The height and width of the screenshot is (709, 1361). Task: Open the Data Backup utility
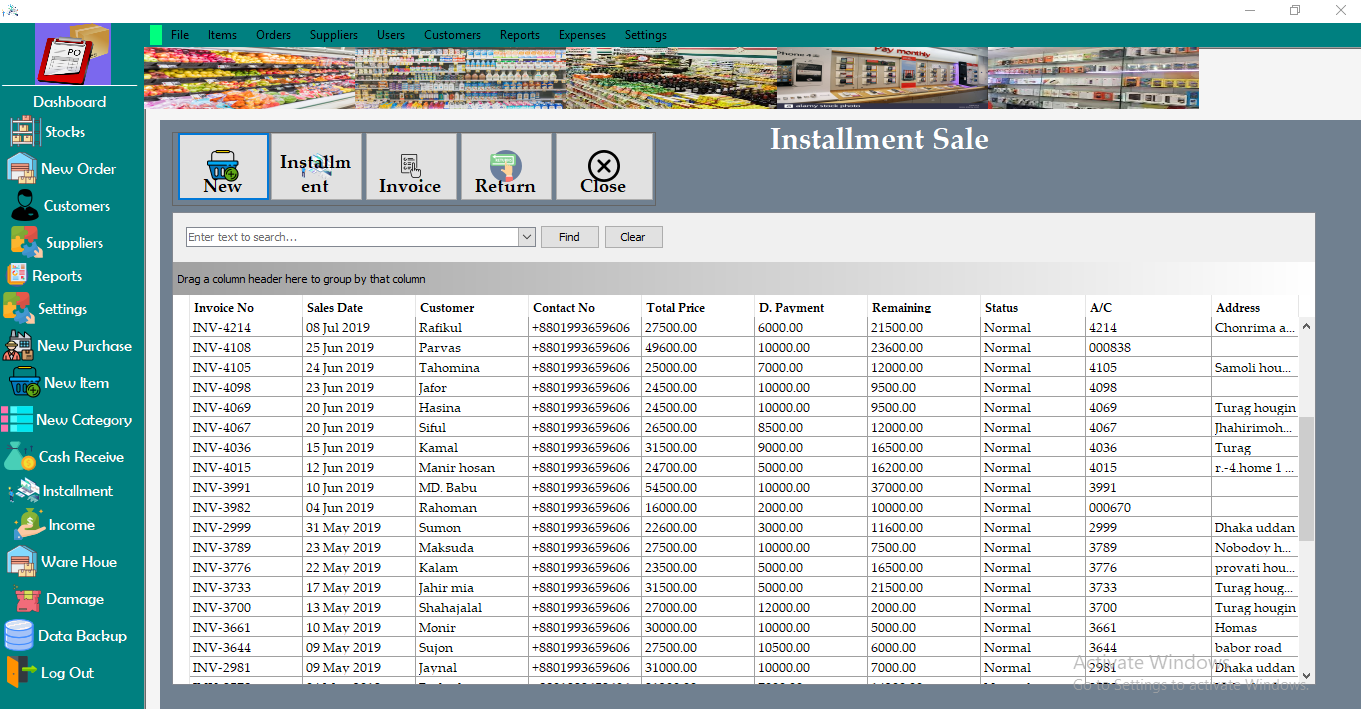point(77,635)
